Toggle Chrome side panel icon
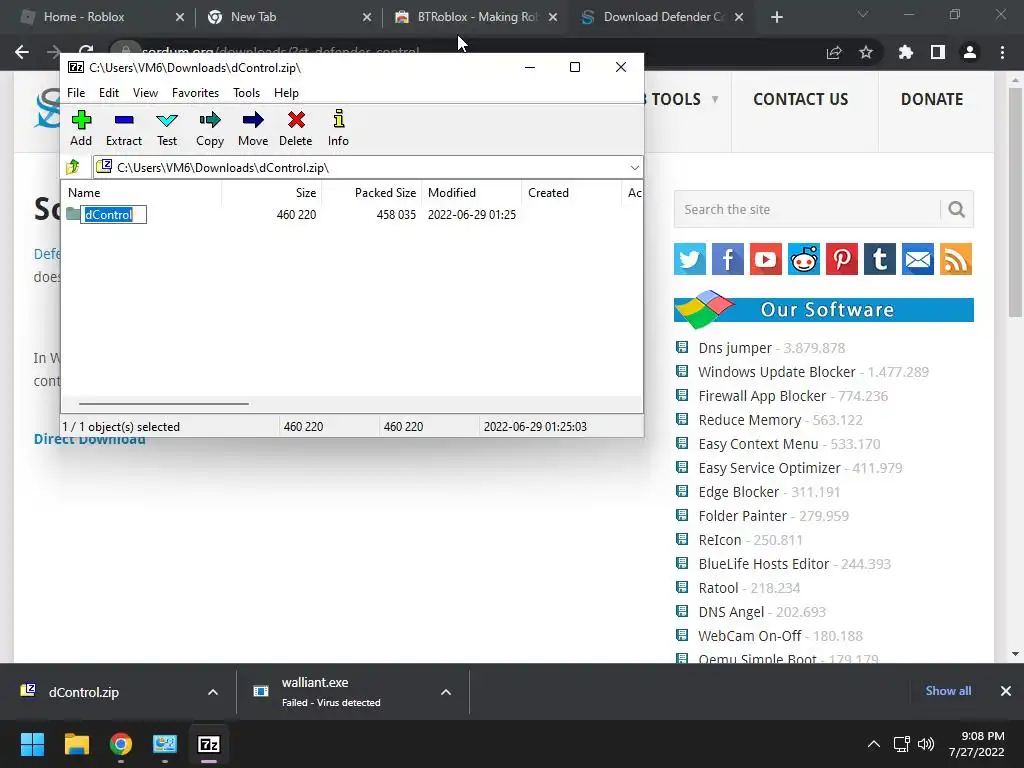Screen dimensions: 1024x768 938,52
